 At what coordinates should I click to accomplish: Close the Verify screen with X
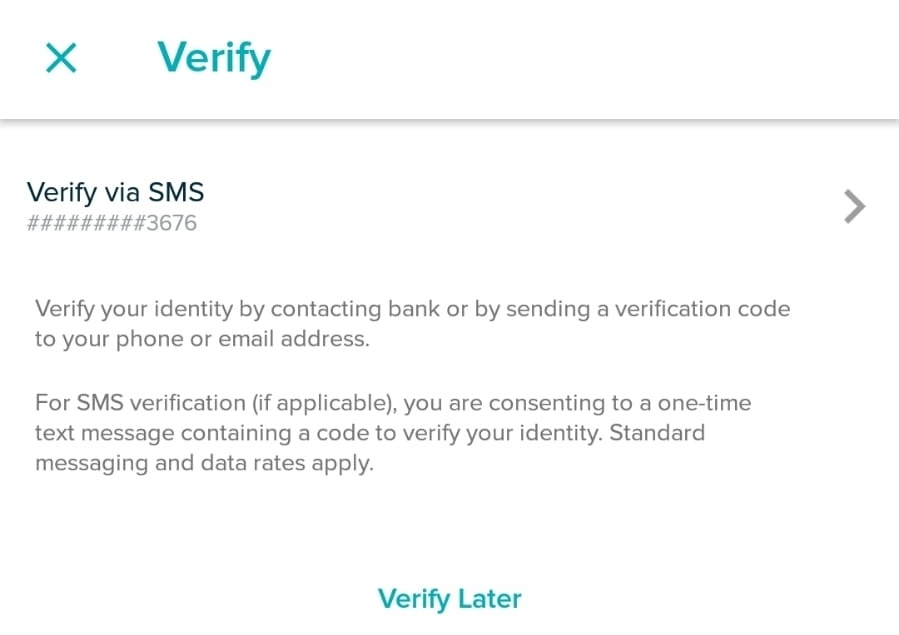61,58
